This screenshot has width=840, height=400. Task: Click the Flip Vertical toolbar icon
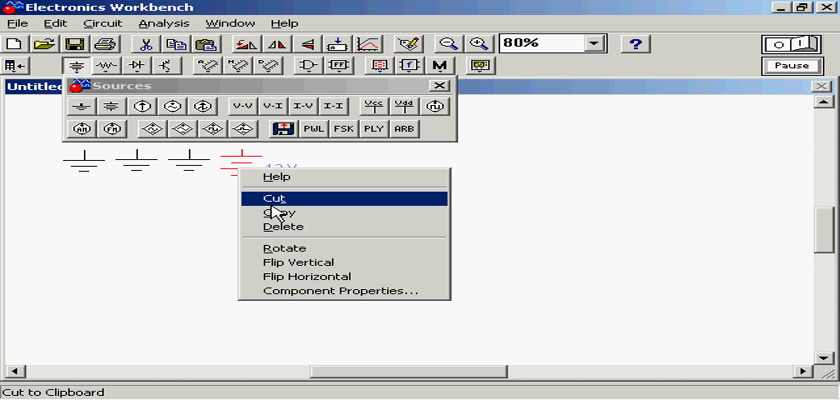click(x=308, y=44)
